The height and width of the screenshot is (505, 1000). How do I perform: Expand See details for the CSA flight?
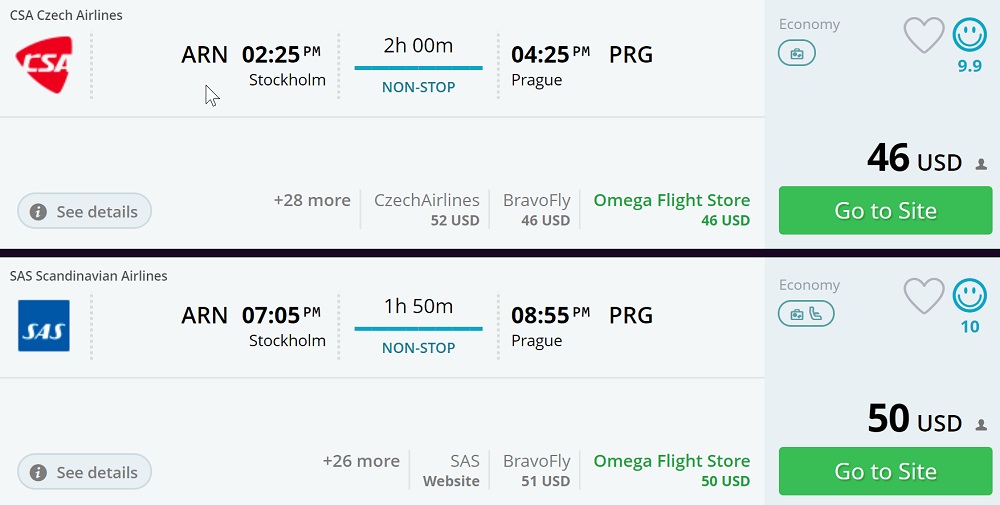(85, 212)
